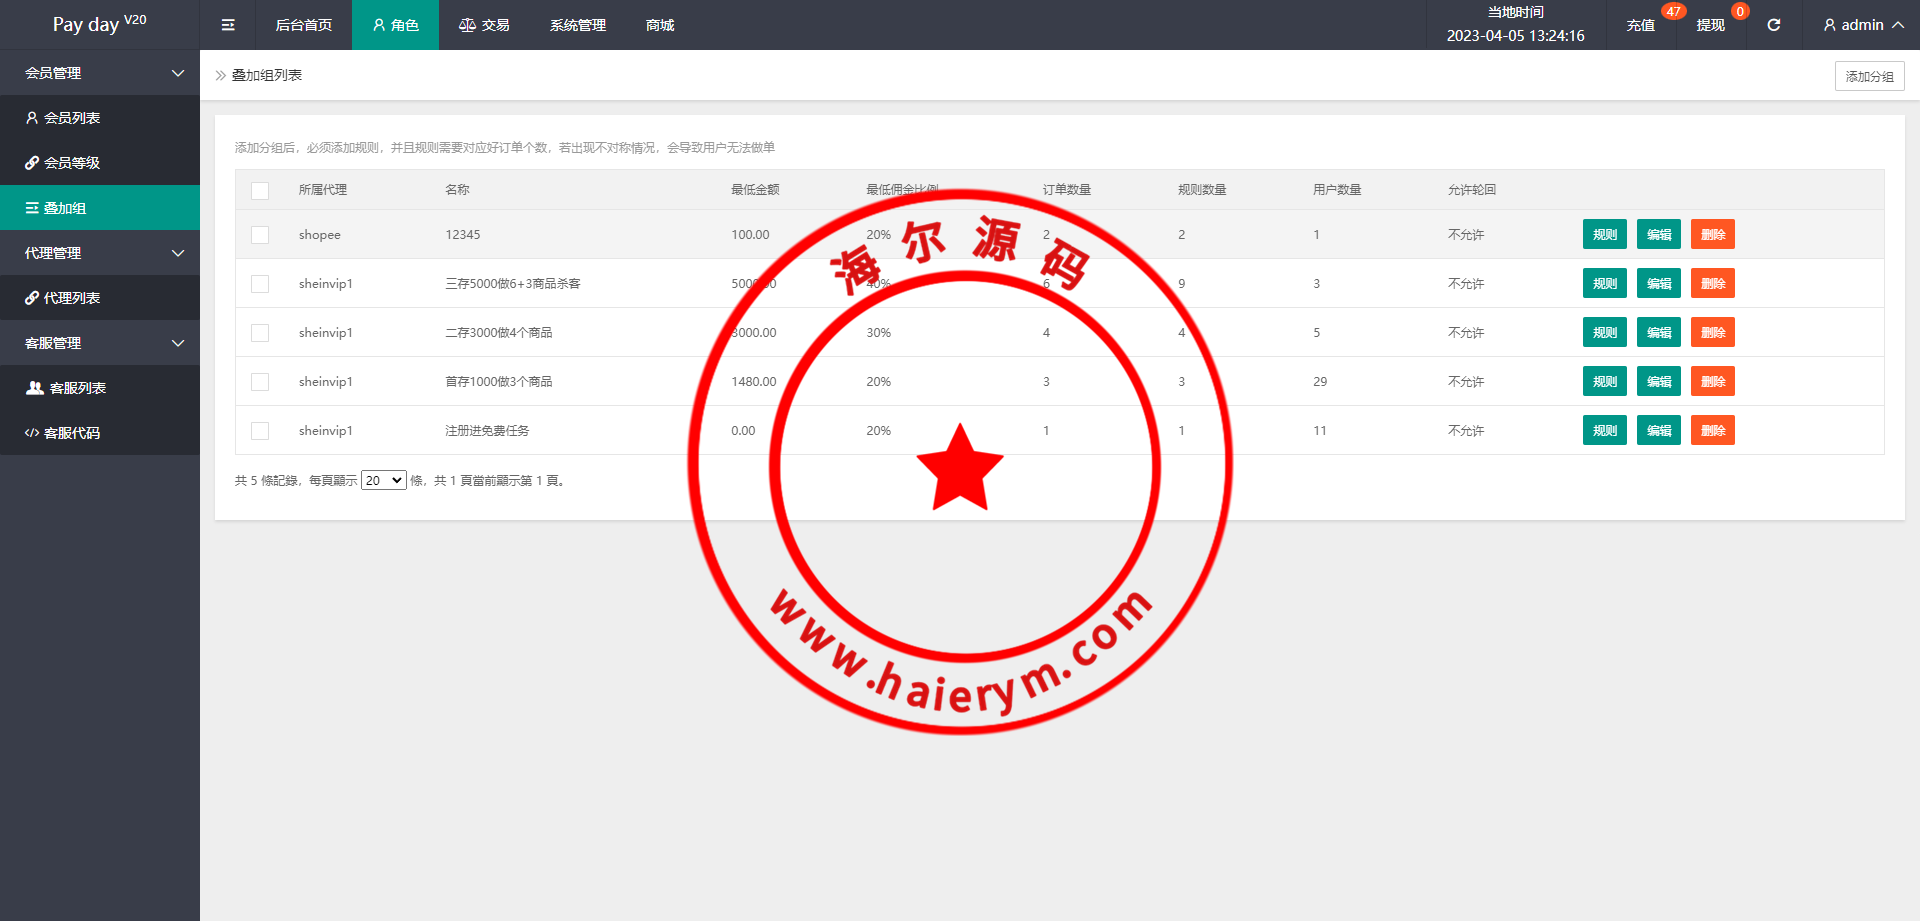Screen dimensions: 1920x921
Task: Click the 客服代码 code icon in sidebar
Action: [x=32, y=433]
